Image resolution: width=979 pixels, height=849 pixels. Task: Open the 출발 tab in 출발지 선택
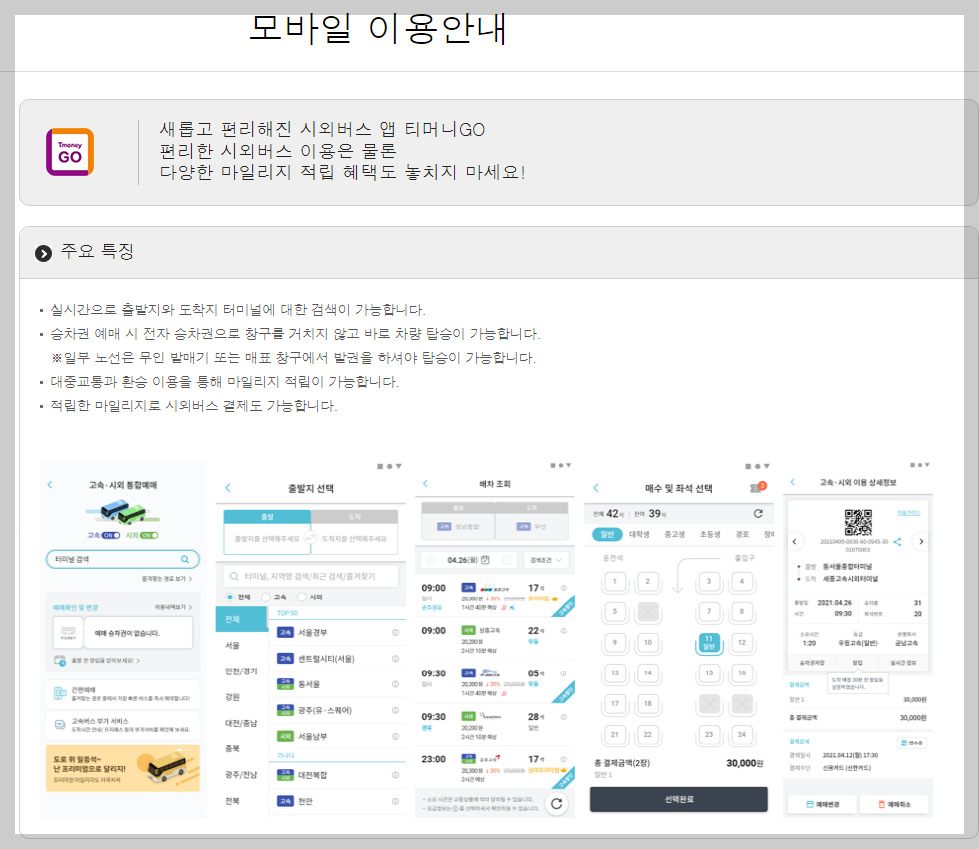(x=267, y=517)
